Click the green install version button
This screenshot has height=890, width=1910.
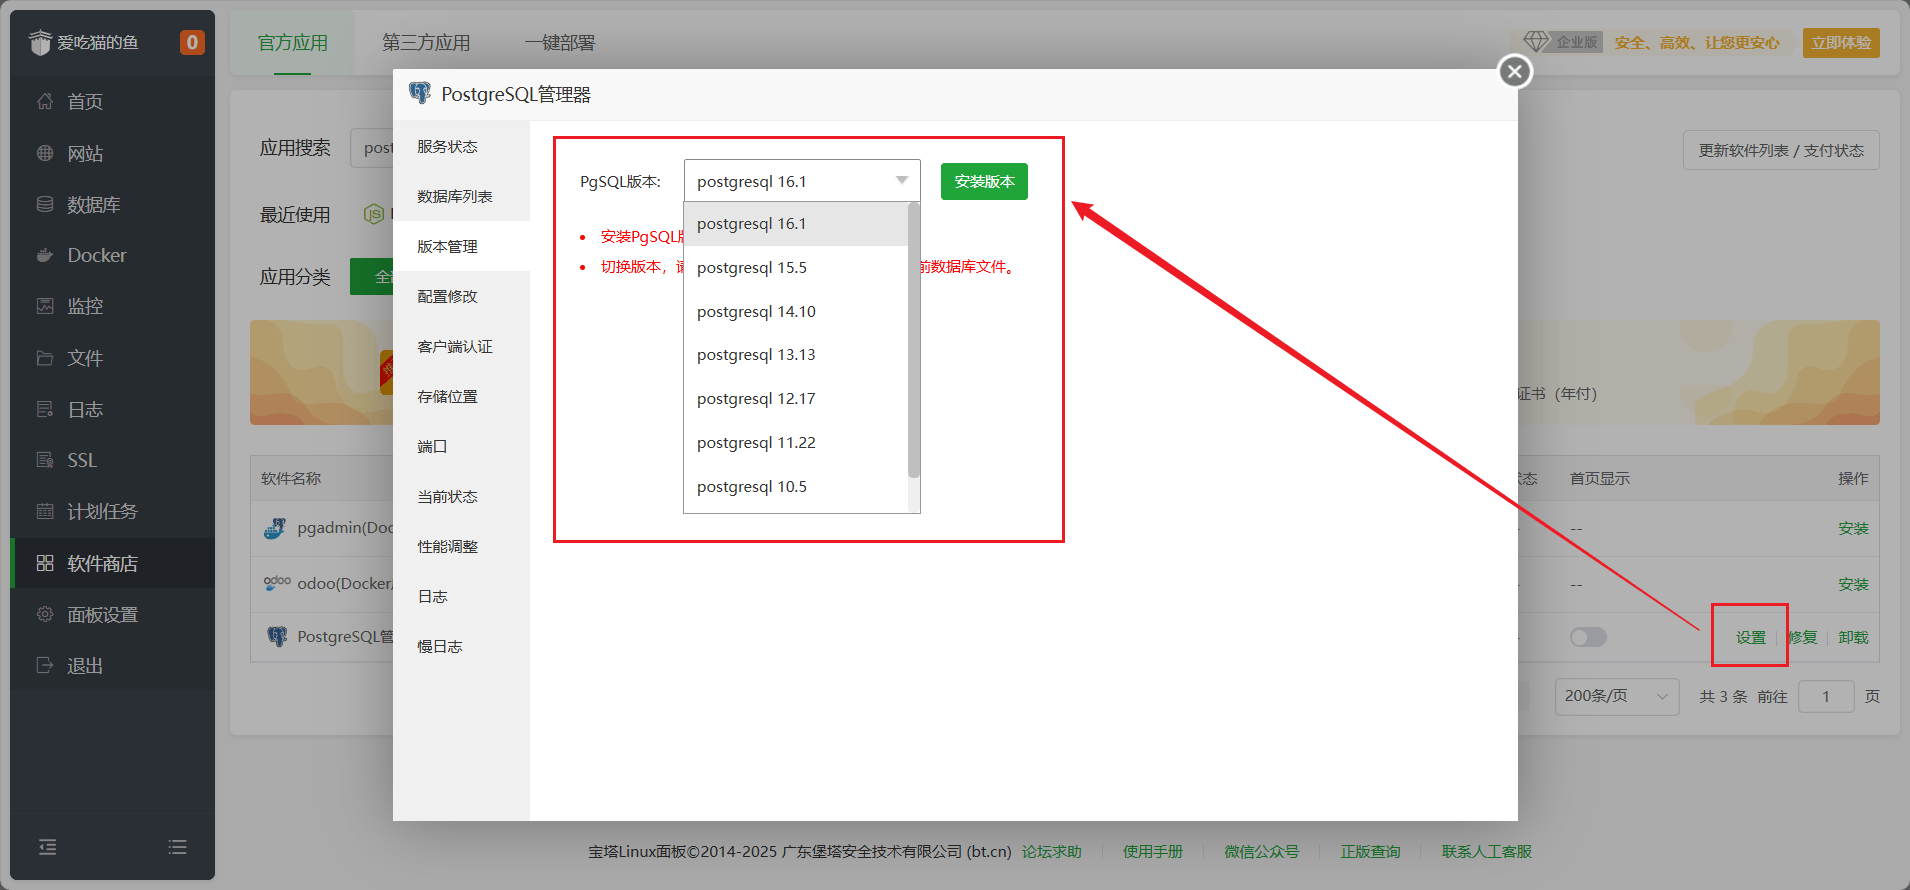click(983, 181)
